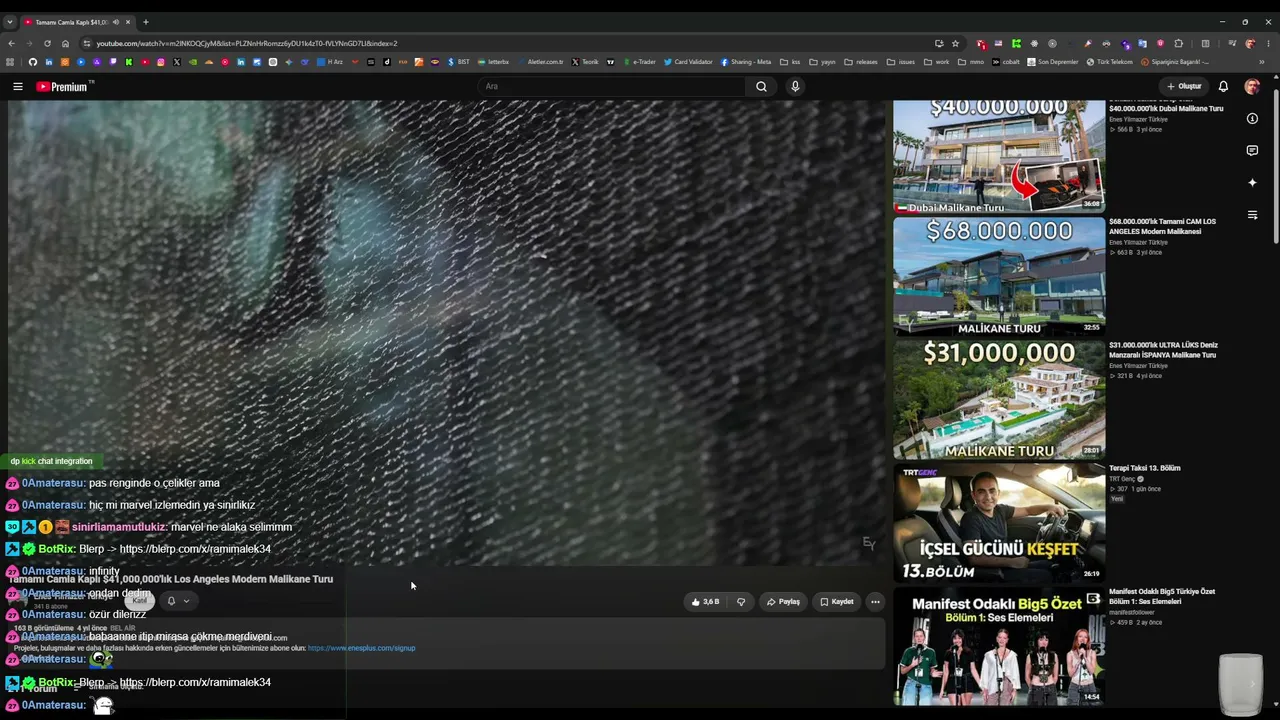
Task: Open the Son Depremler bookmark
Action: [1053, 62]
